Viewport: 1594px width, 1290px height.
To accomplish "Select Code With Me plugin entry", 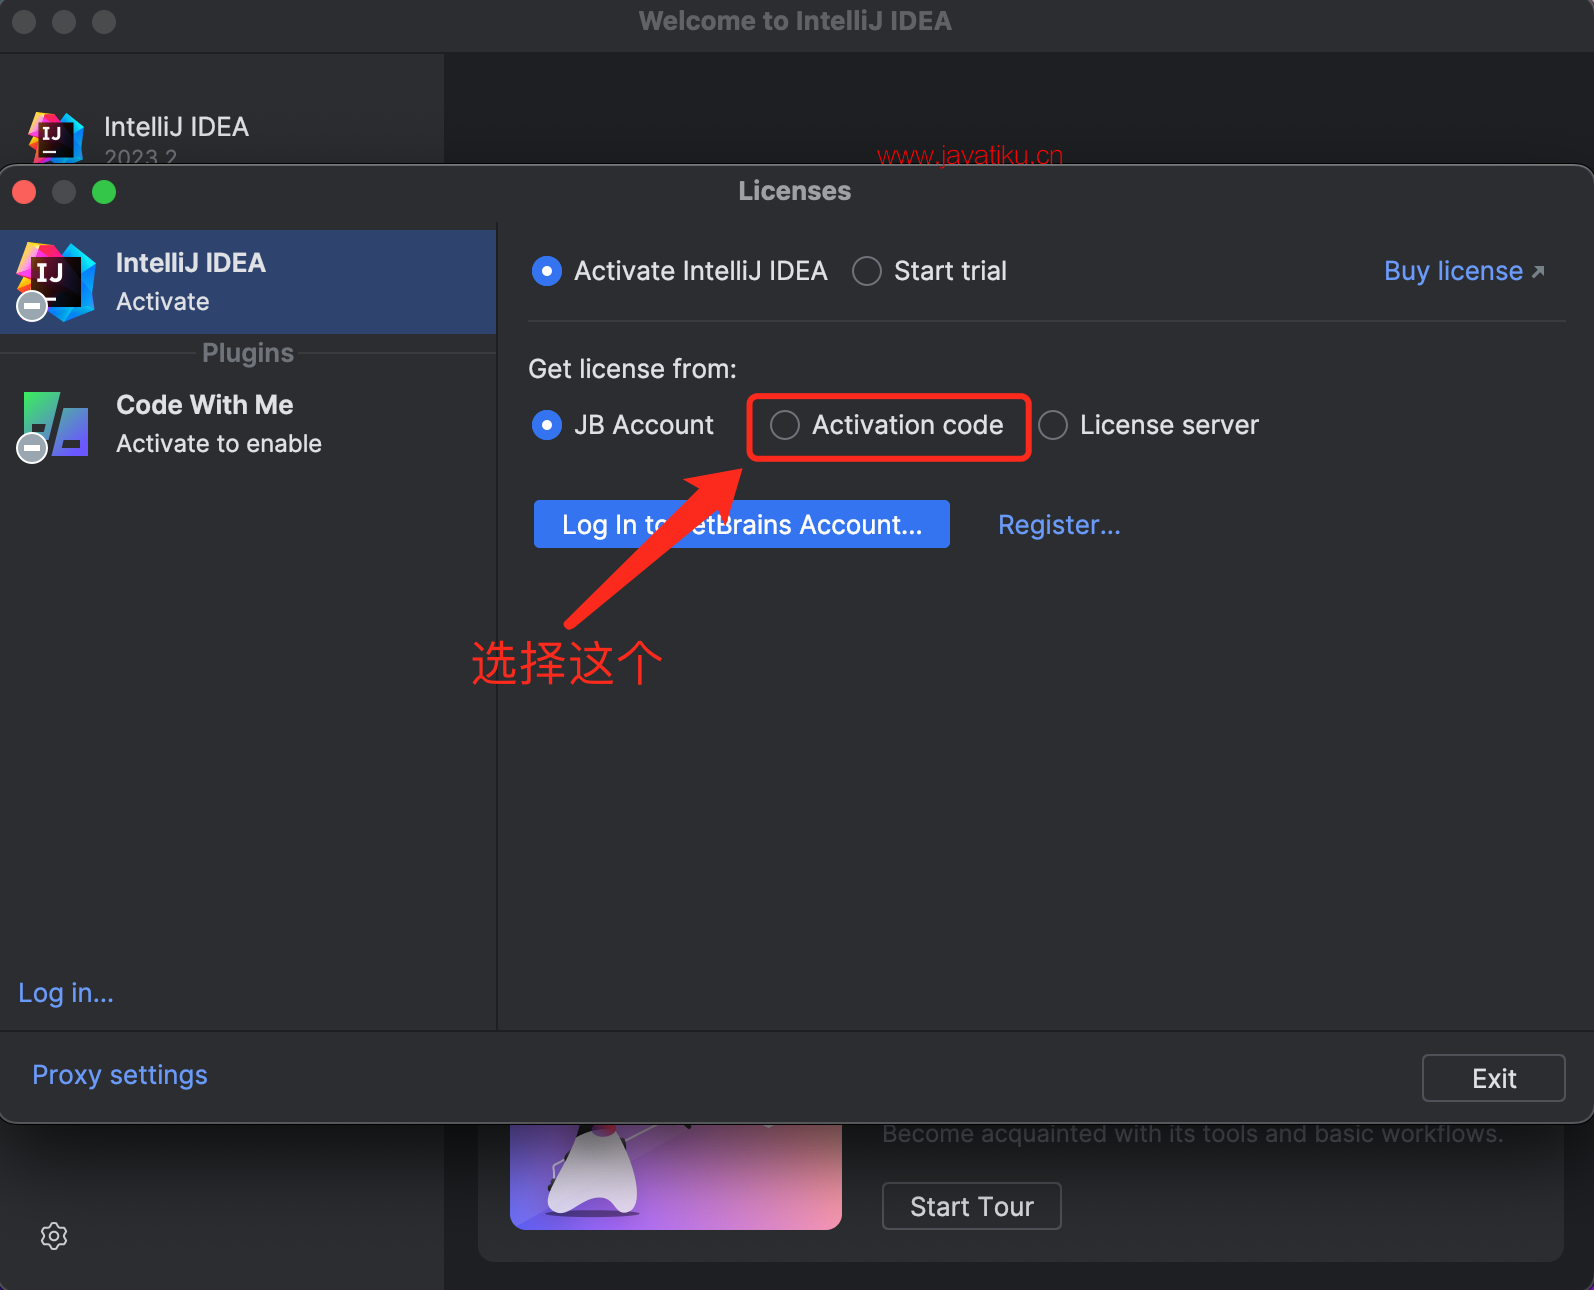I will [x=248, y=424].
